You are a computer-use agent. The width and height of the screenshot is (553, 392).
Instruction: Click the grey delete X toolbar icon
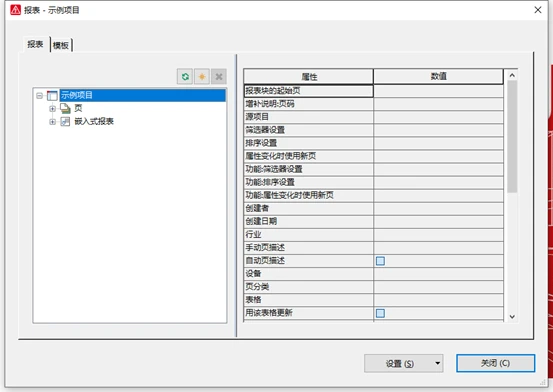pyautogui.click(x=219, y=76)
